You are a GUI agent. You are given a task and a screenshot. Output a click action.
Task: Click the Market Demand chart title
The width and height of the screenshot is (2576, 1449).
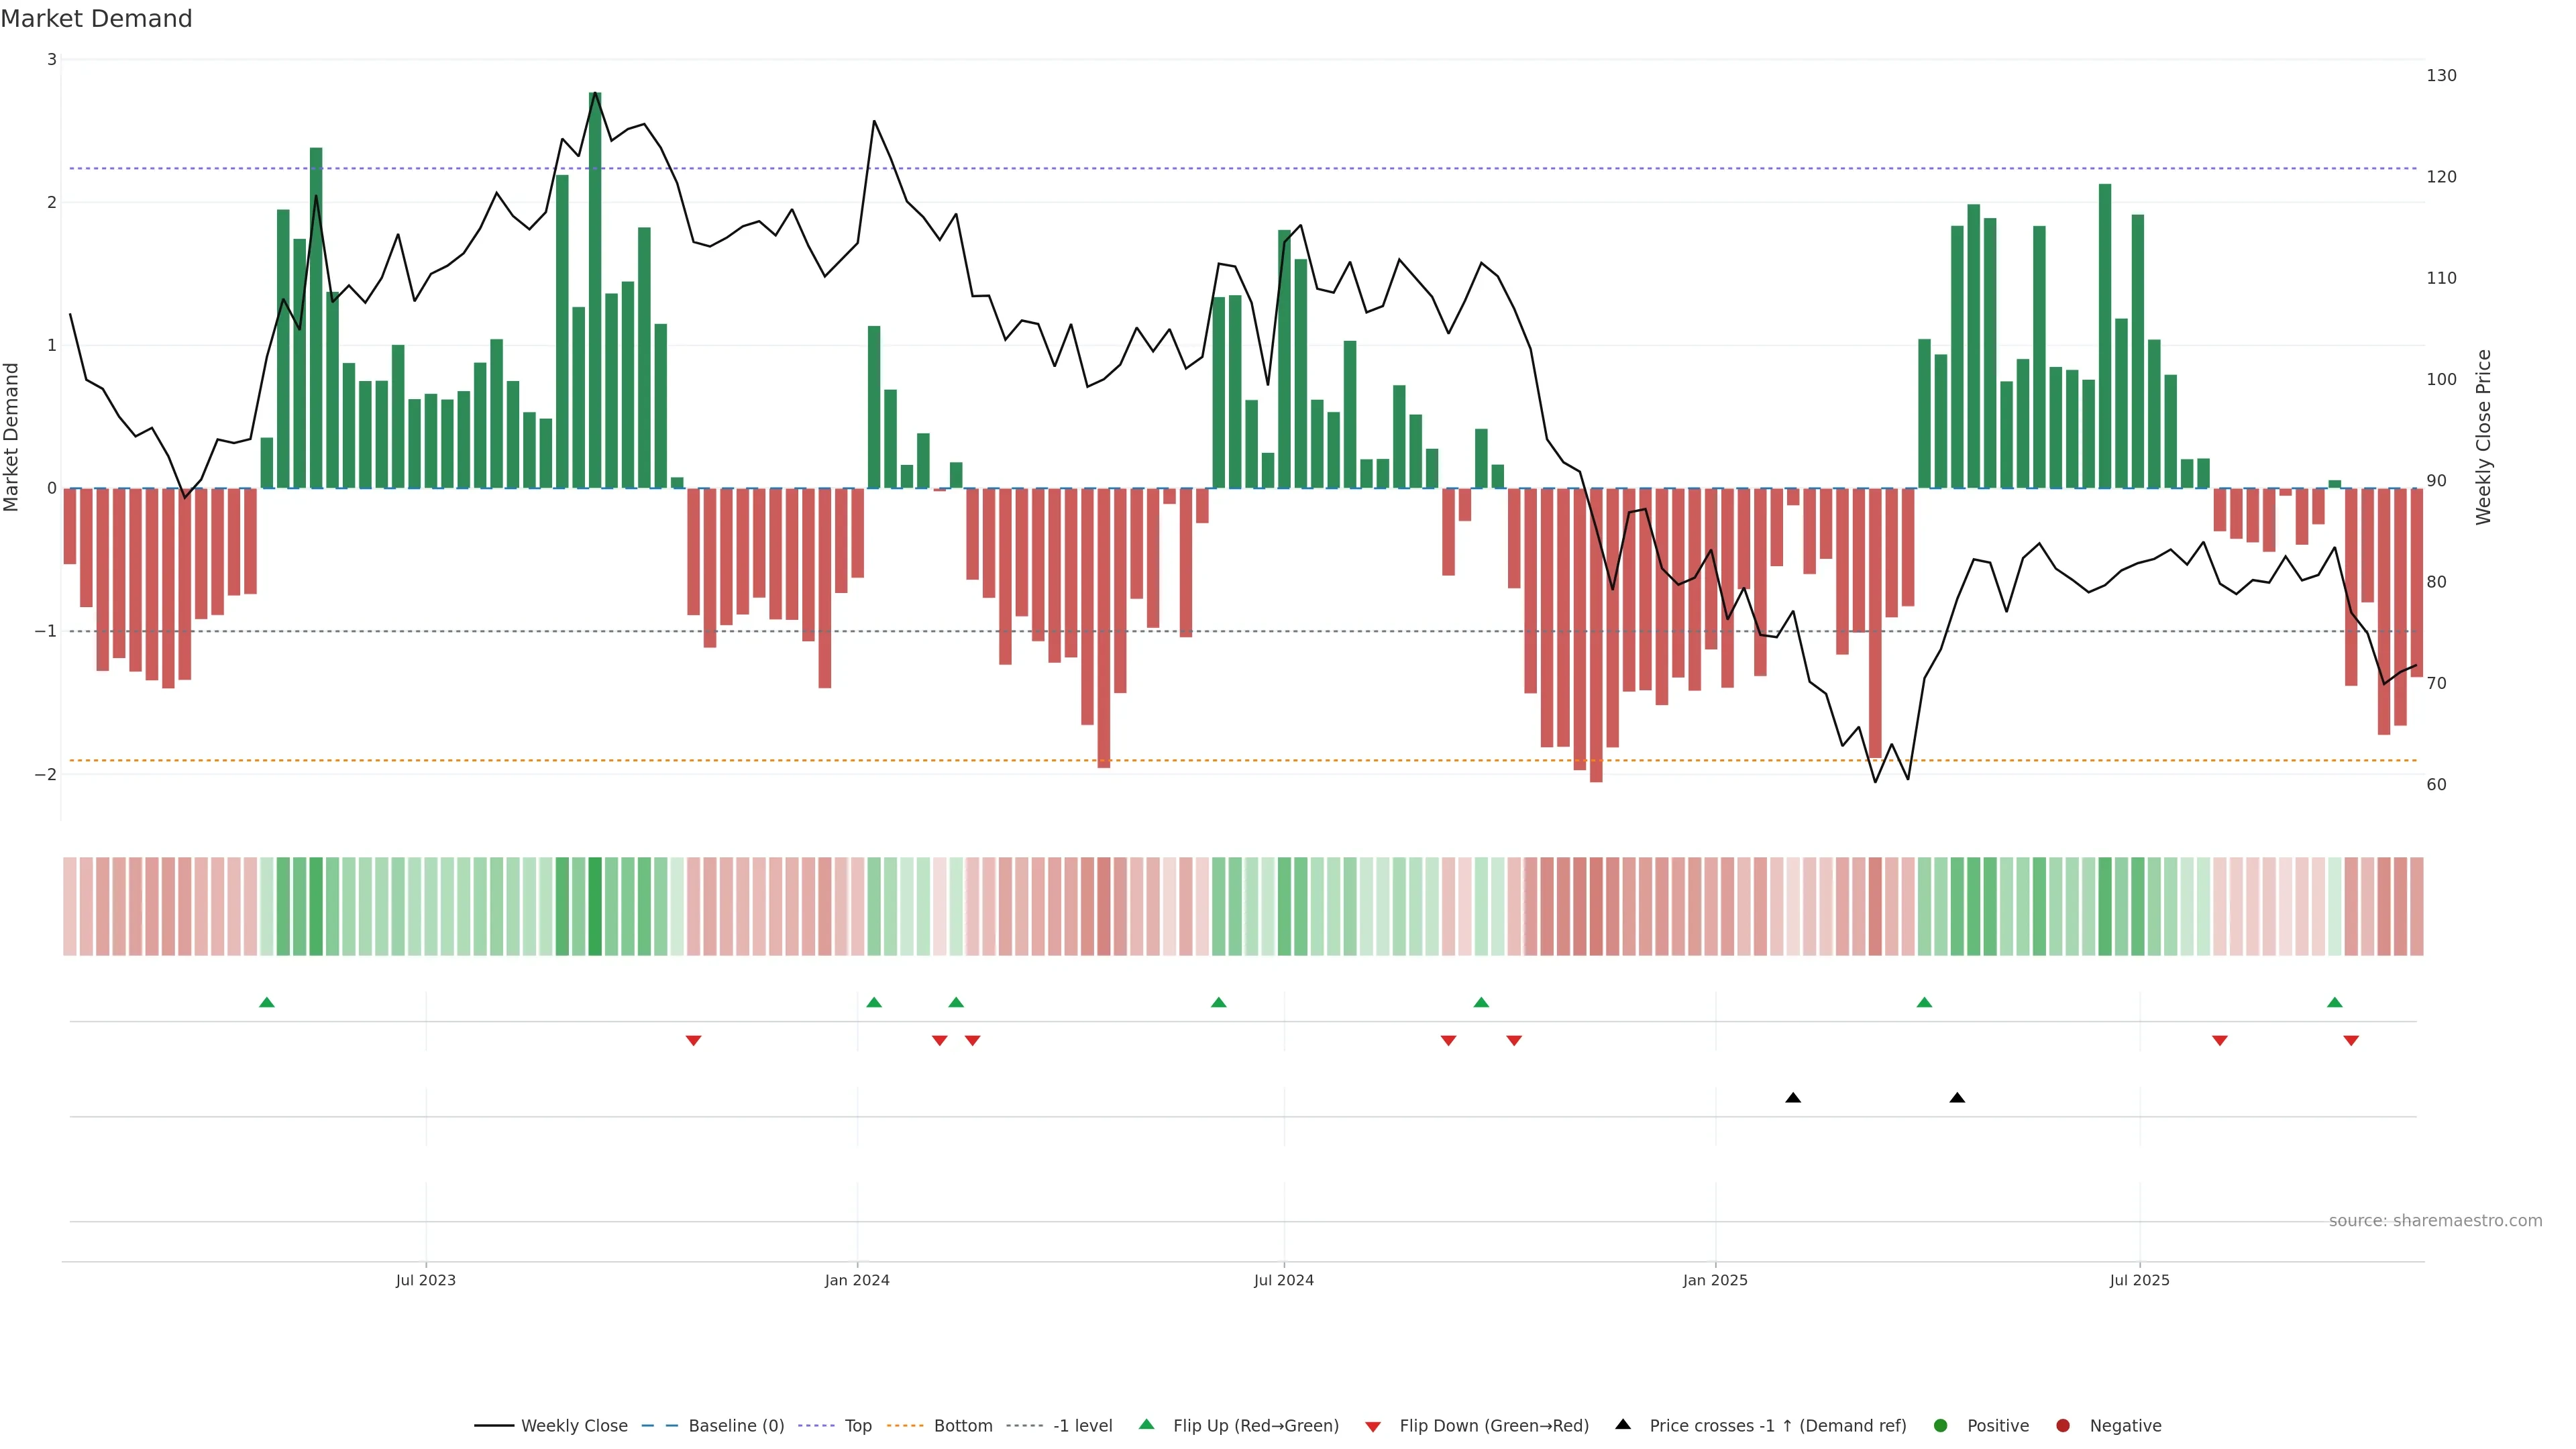point(96,19)
